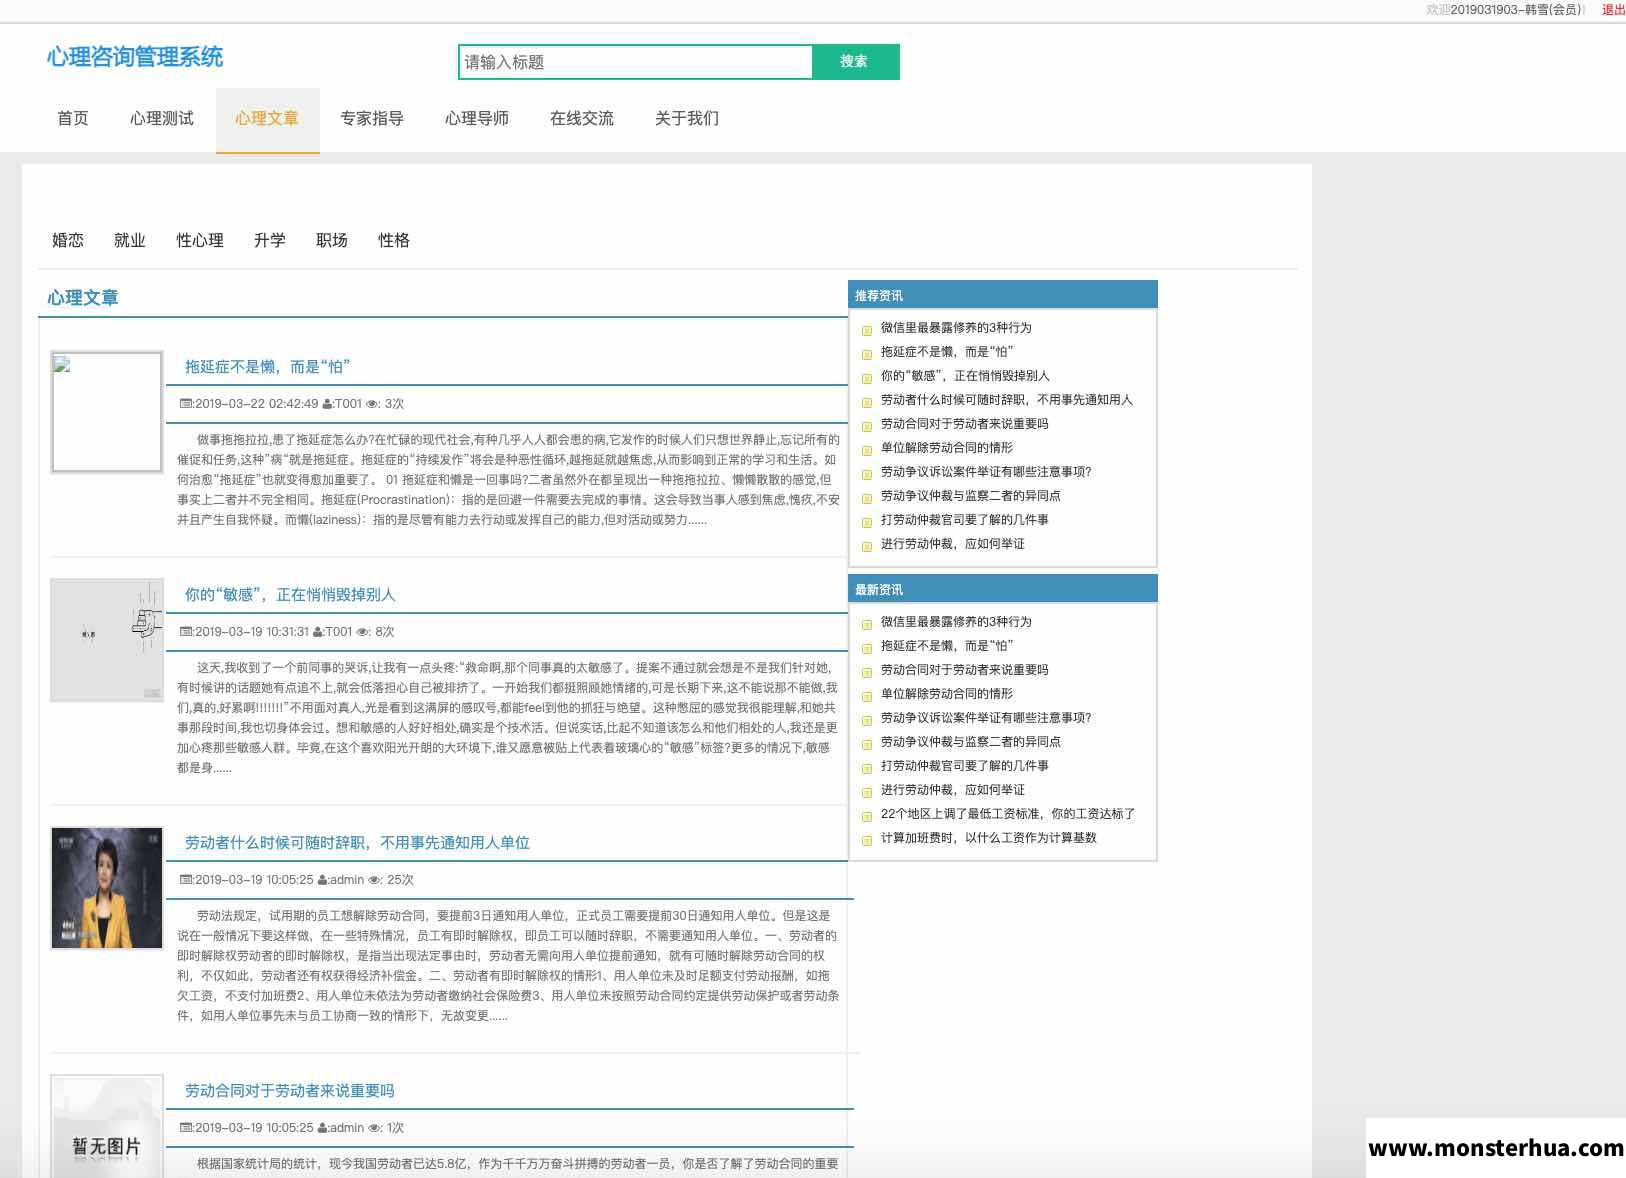Open the 关于我们 navigation tab
The height and width of the screenshot is (1178, 1626).
coord(687,118)
